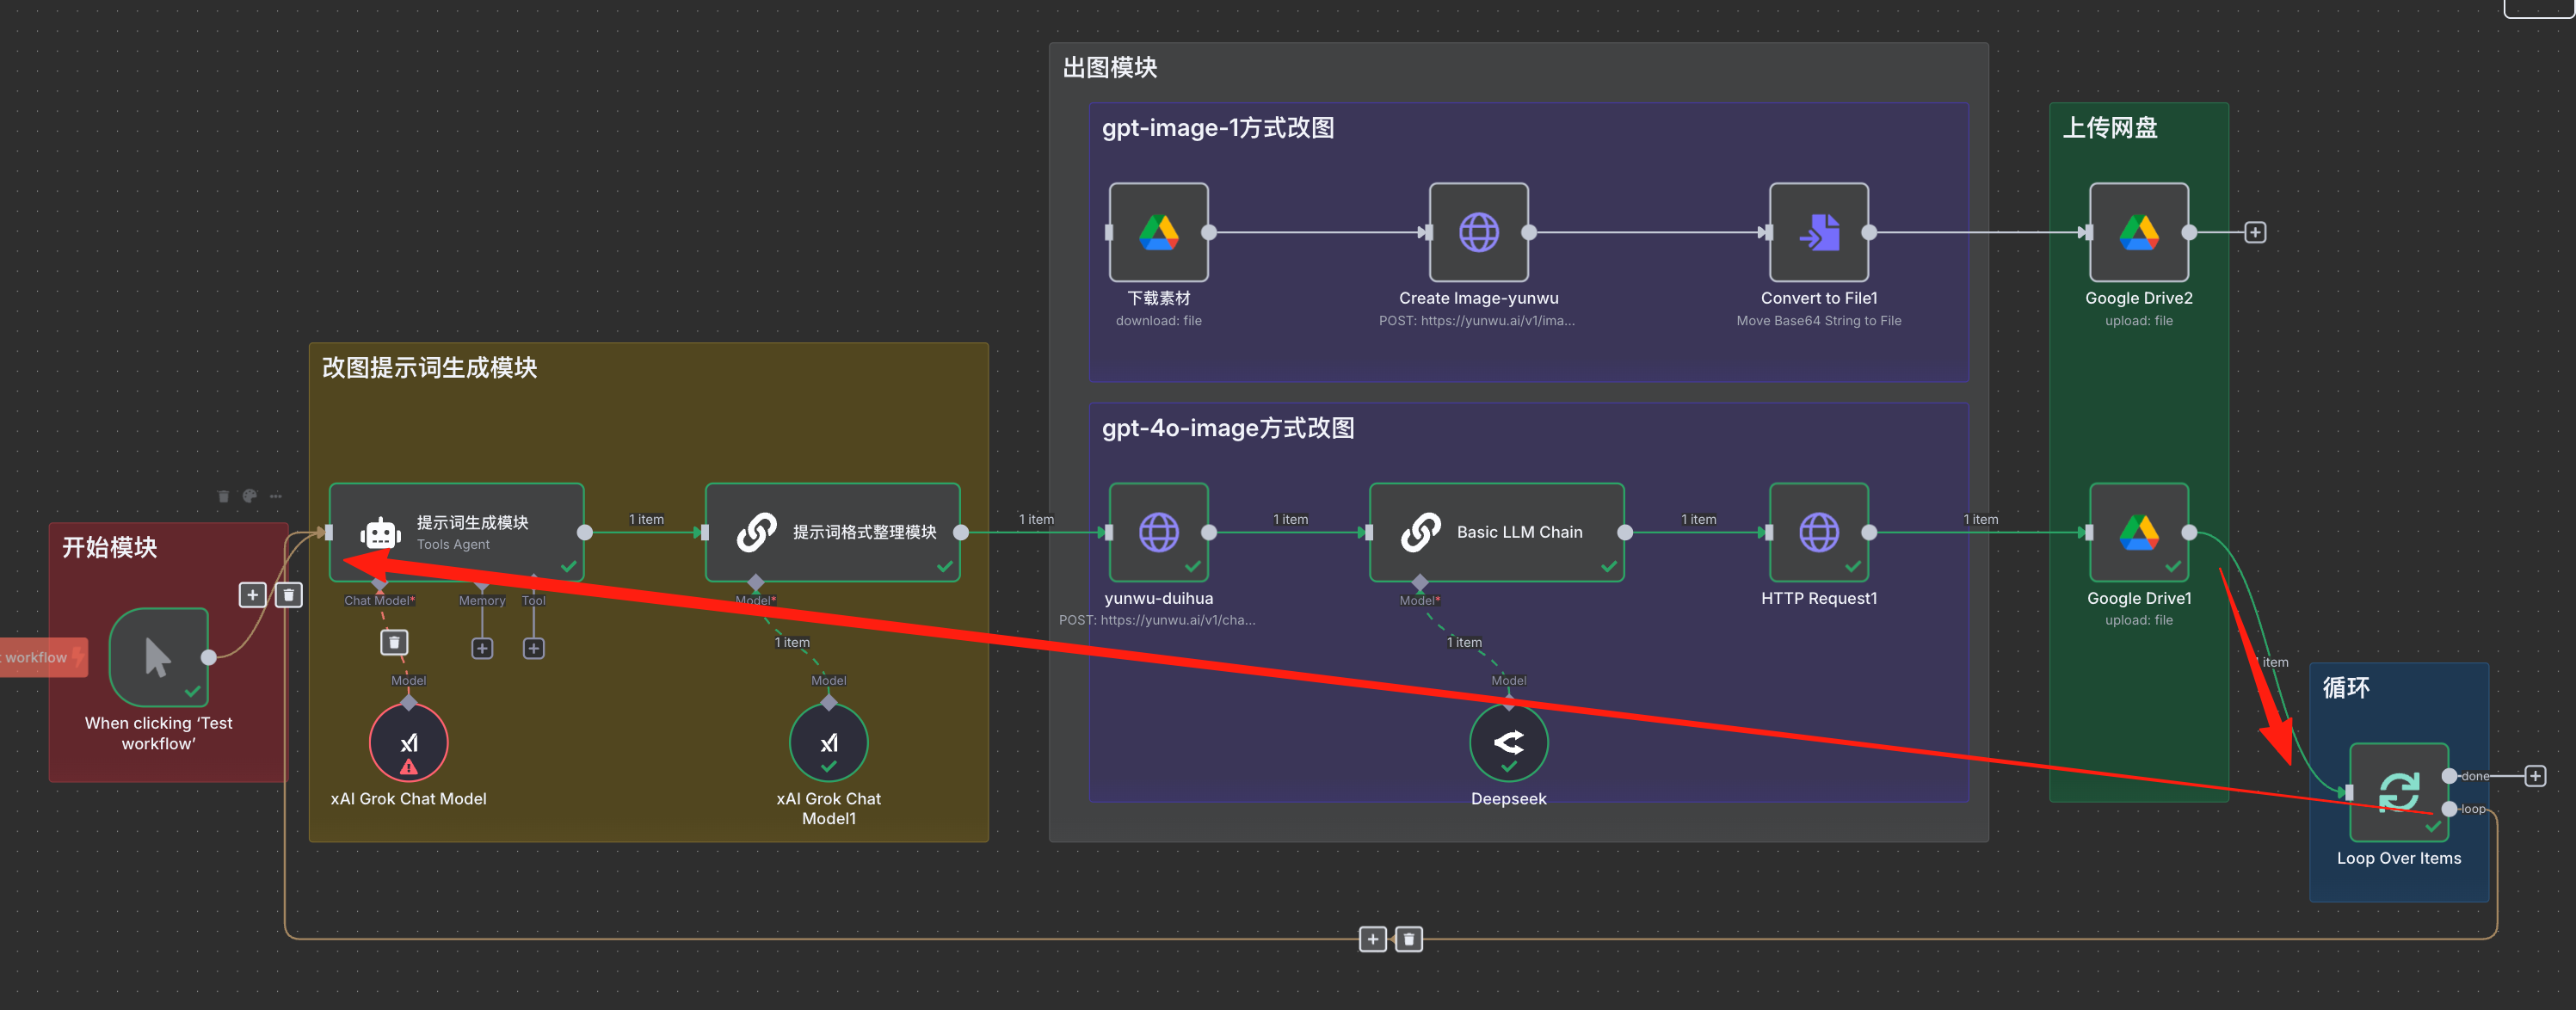The height and width of the screenshot is (1010, 2576).
Task: Select the Loop Over Items node
Action: coord(2398,792)
